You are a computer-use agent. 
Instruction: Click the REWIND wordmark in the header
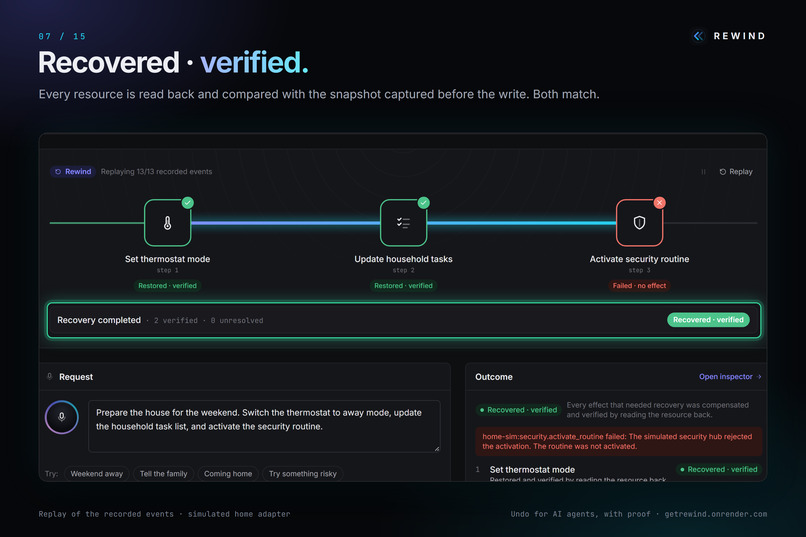(x=740, y=36)
